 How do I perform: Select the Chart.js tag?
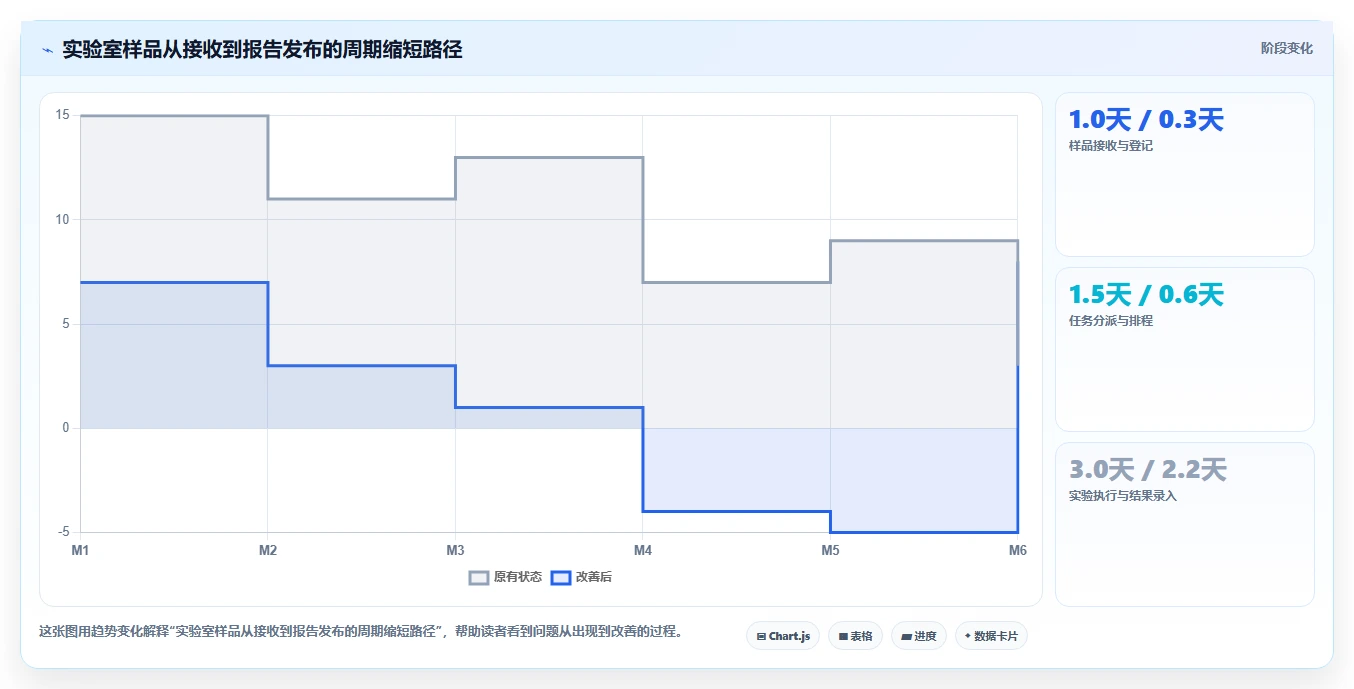click(x=783, y=636)
